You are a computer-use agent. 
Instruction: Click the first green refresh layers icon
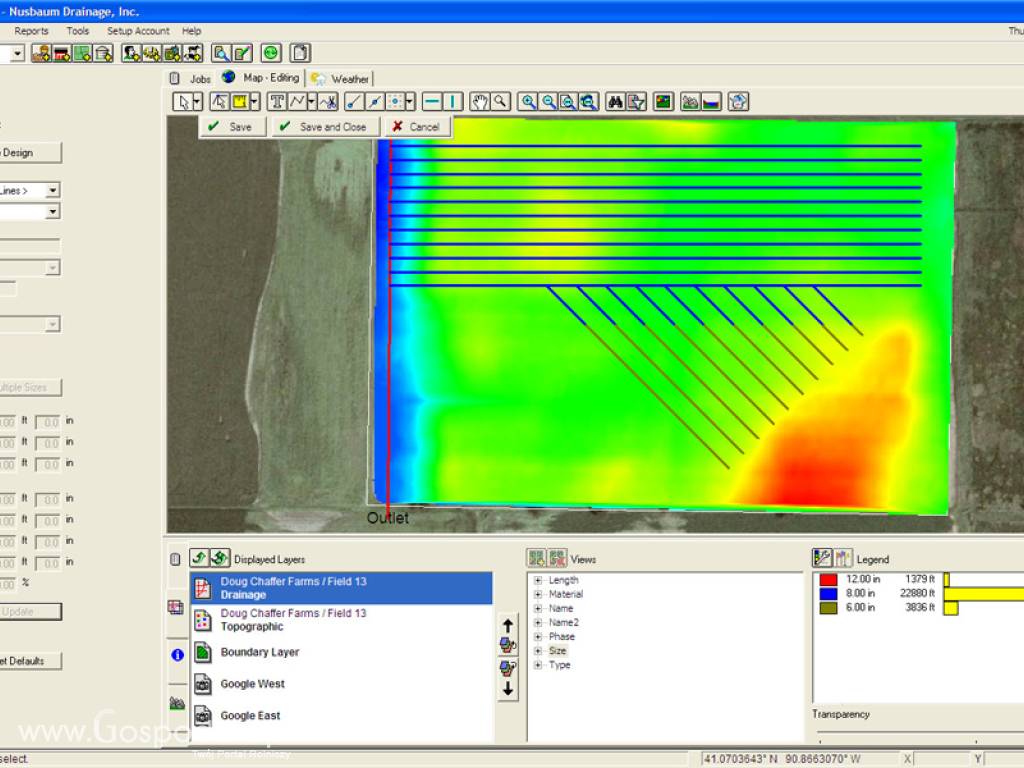(x=199, y=558)
